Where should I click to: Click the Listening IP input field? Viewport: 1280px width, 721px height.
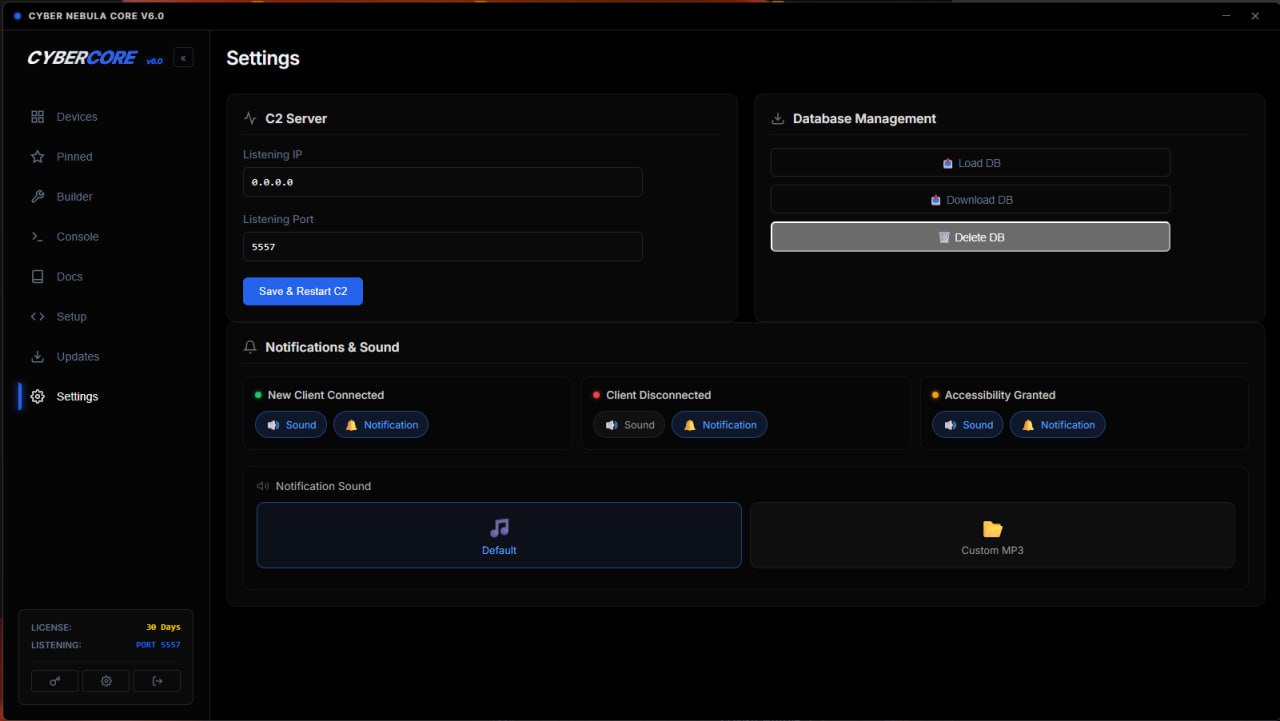click(x=443, y=182)
